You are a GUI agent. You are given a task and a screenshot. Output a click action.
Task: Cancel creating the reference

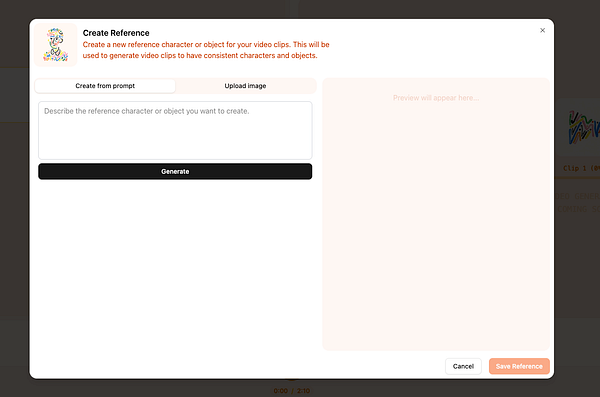[x=463, y=366]
